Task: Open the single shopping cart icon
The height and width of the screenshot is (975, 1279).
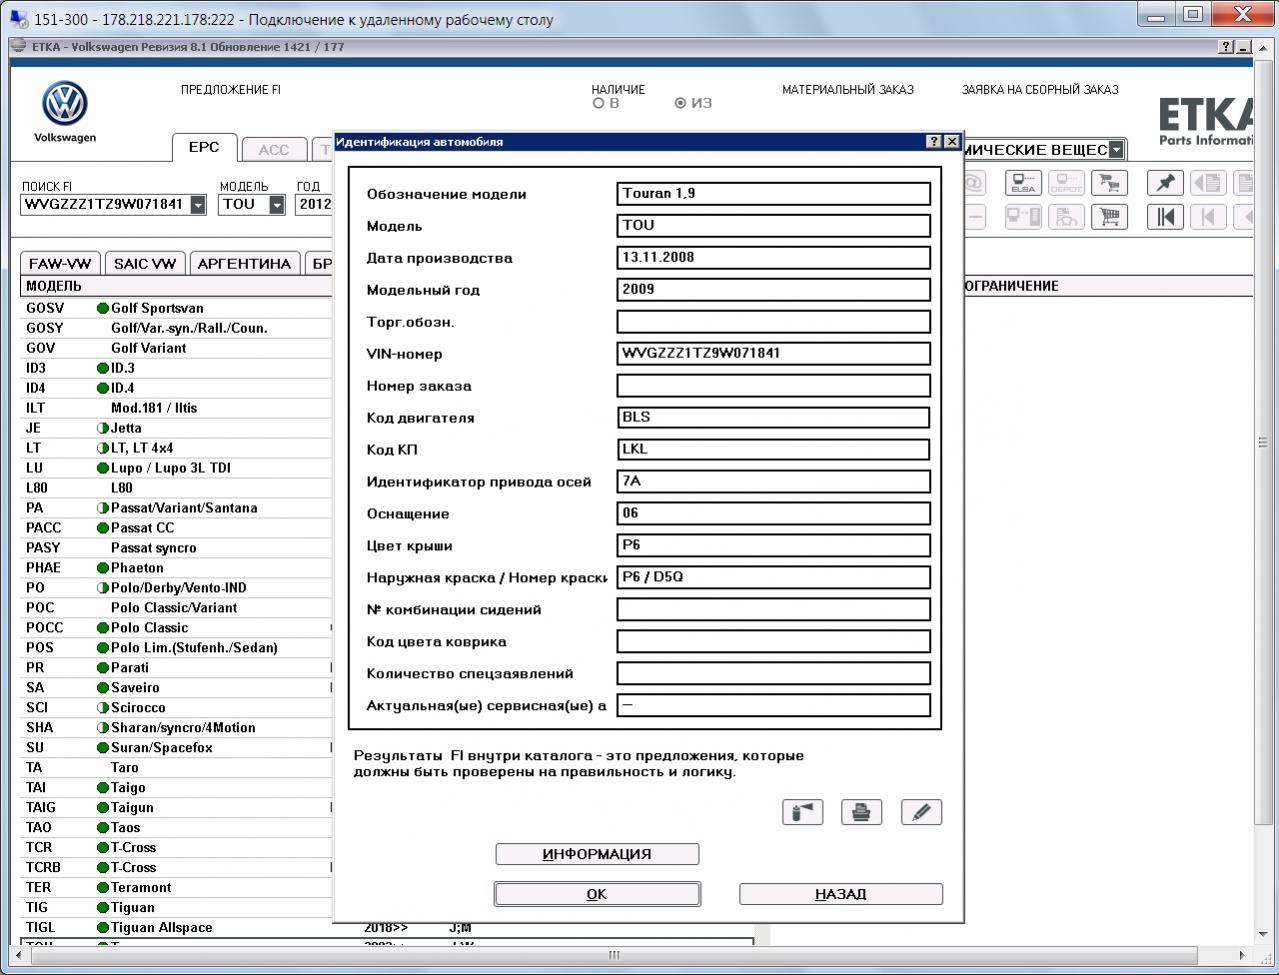Action: point(1109,216)
